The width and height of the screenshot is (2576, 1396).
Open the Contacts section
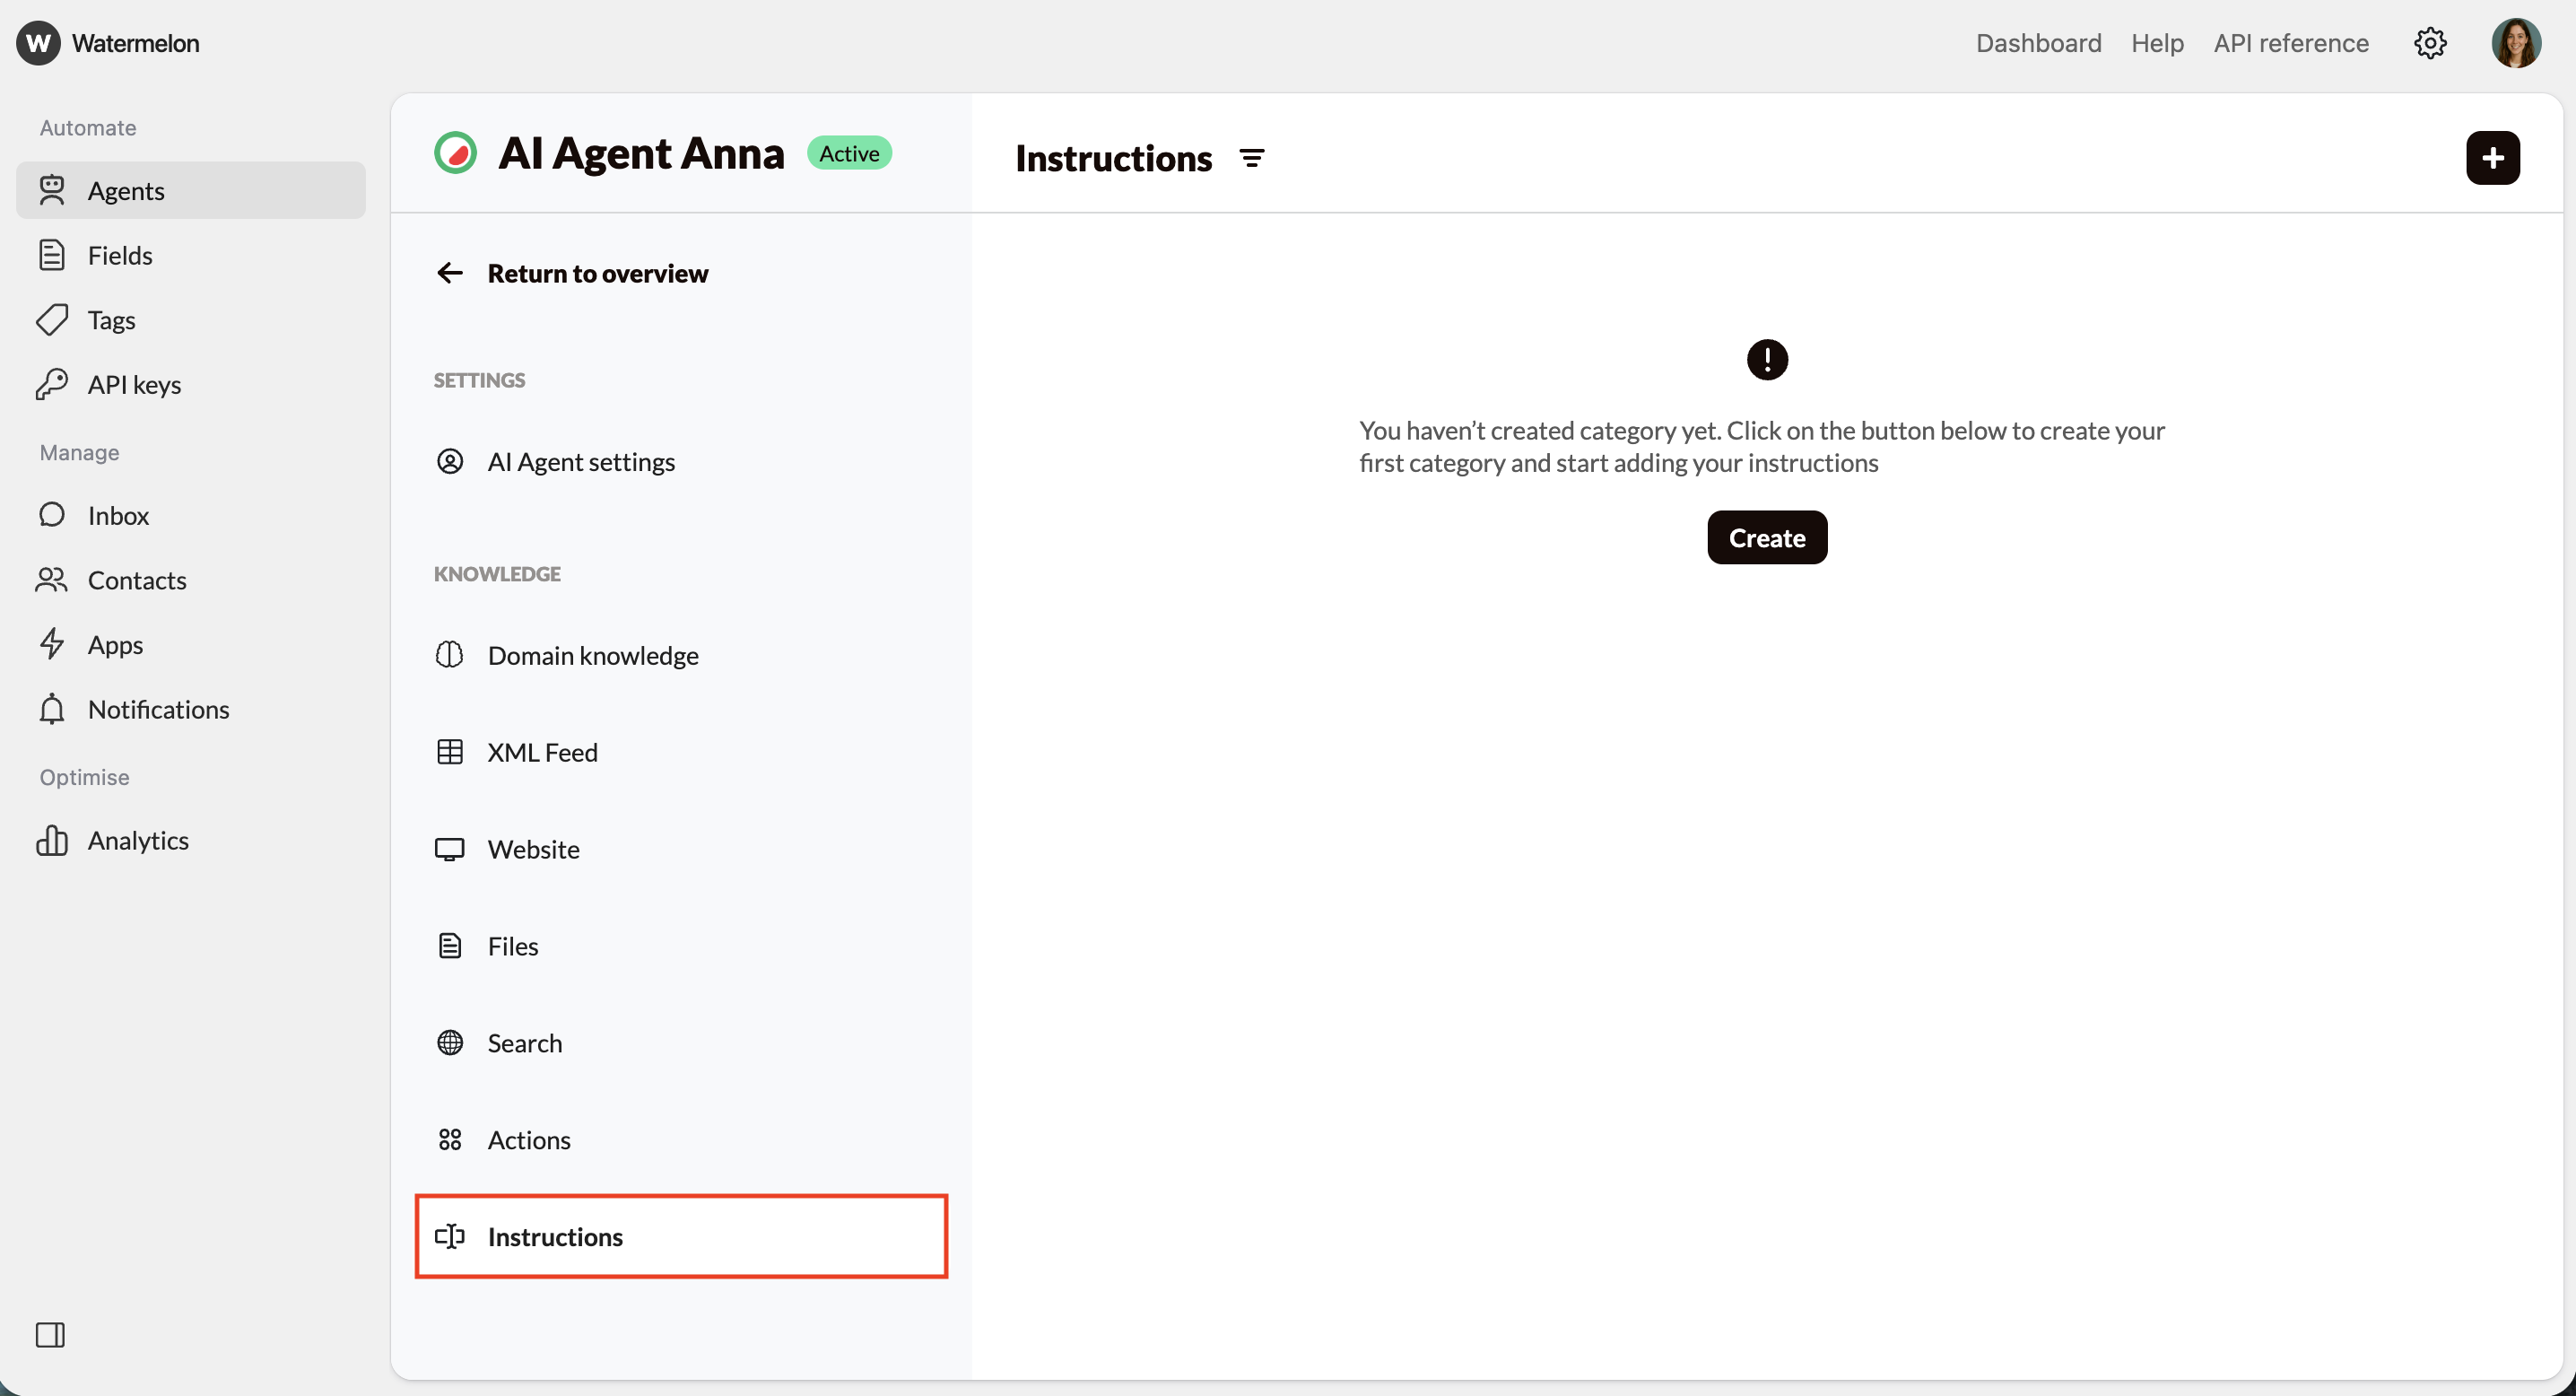[138, 580]
